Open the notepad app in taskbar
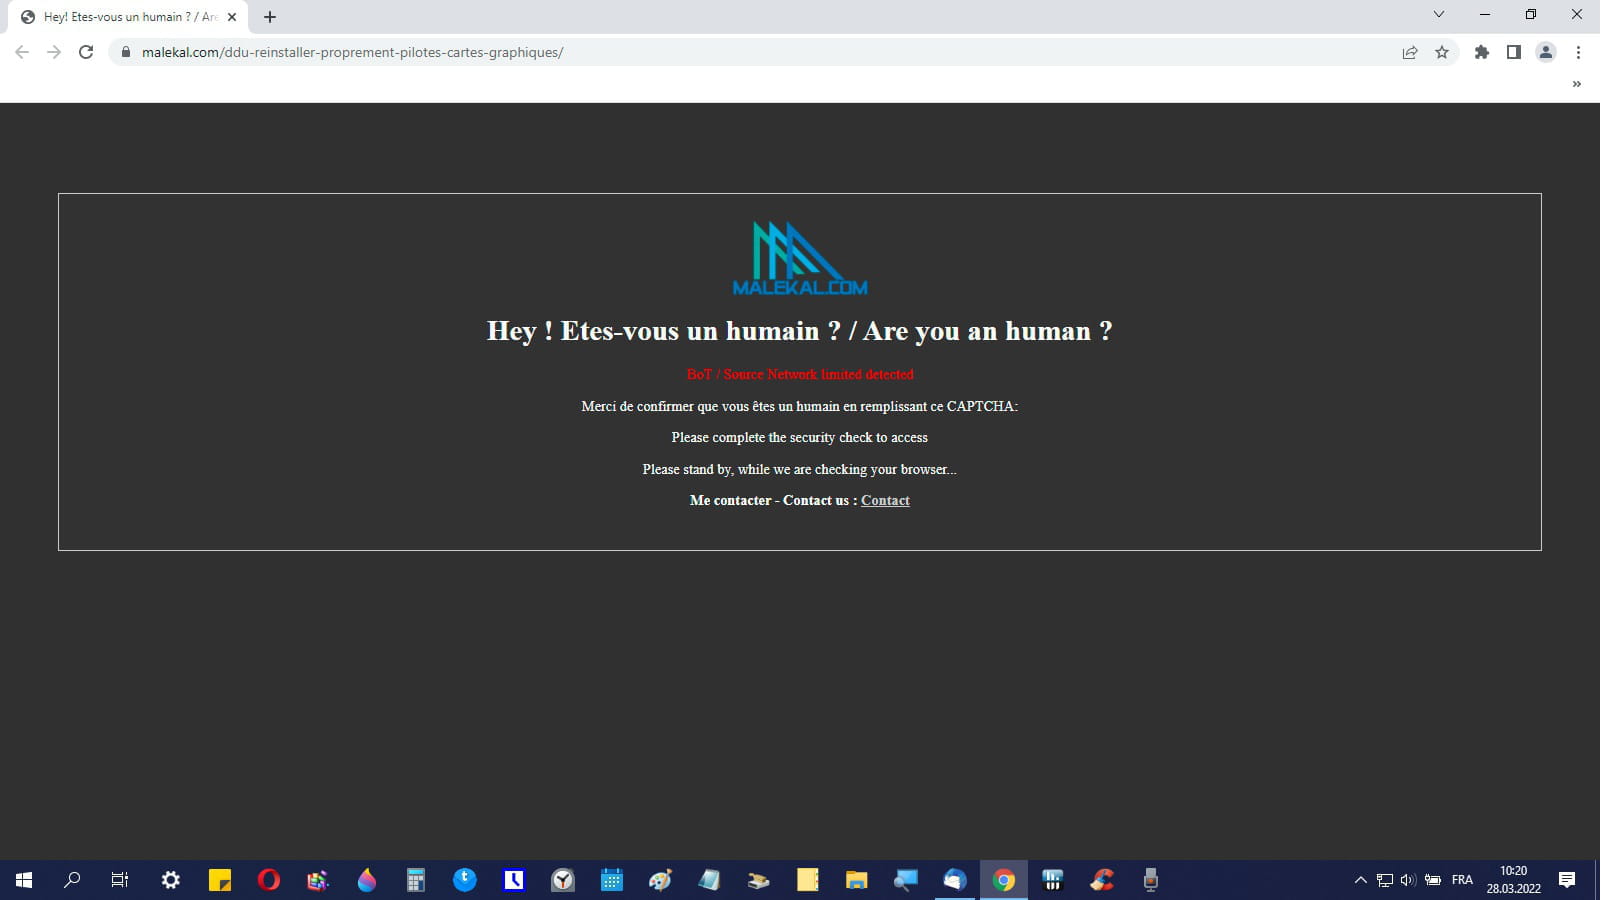Image resolution: width=1604 pixels, height=900 pixels. tap(710, 880)
